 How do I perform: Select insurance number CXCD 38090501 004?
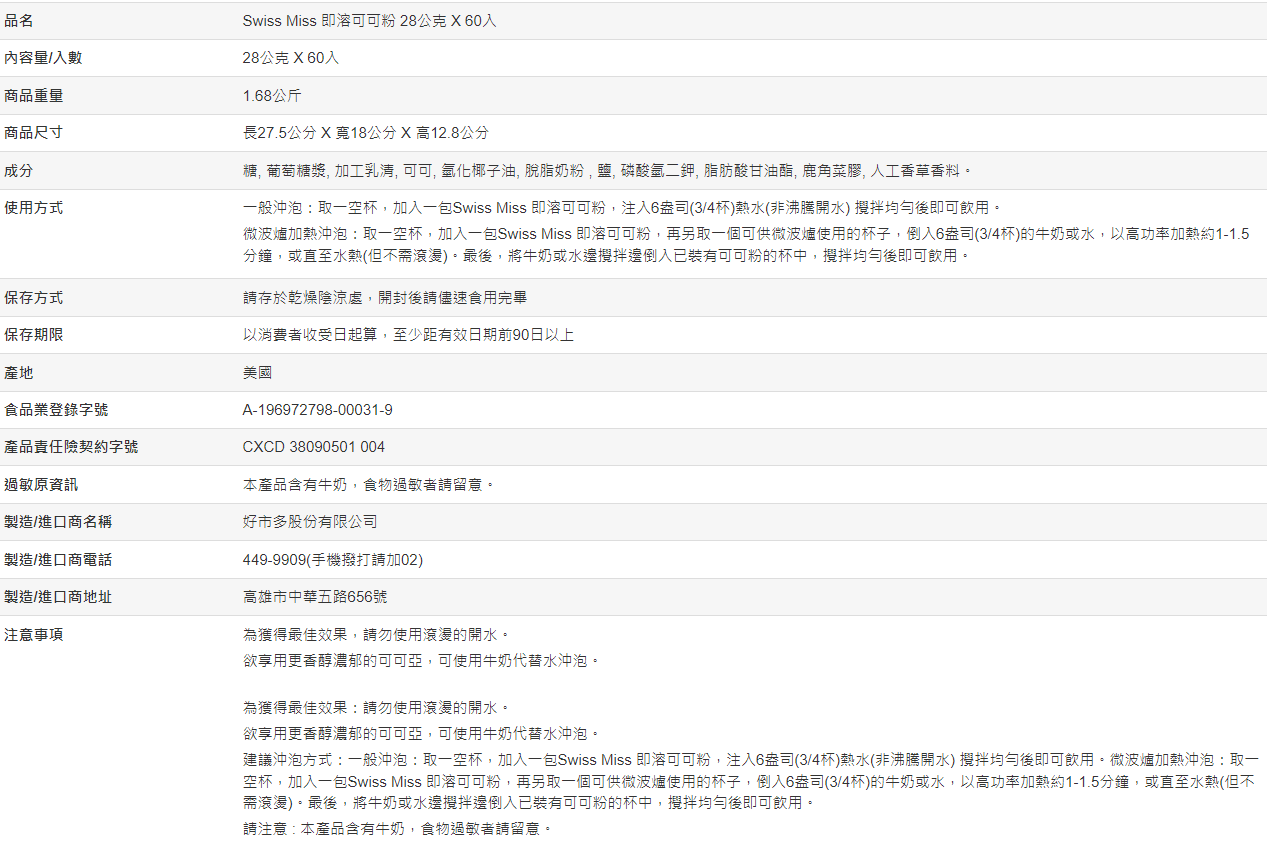tap(313, 447)
